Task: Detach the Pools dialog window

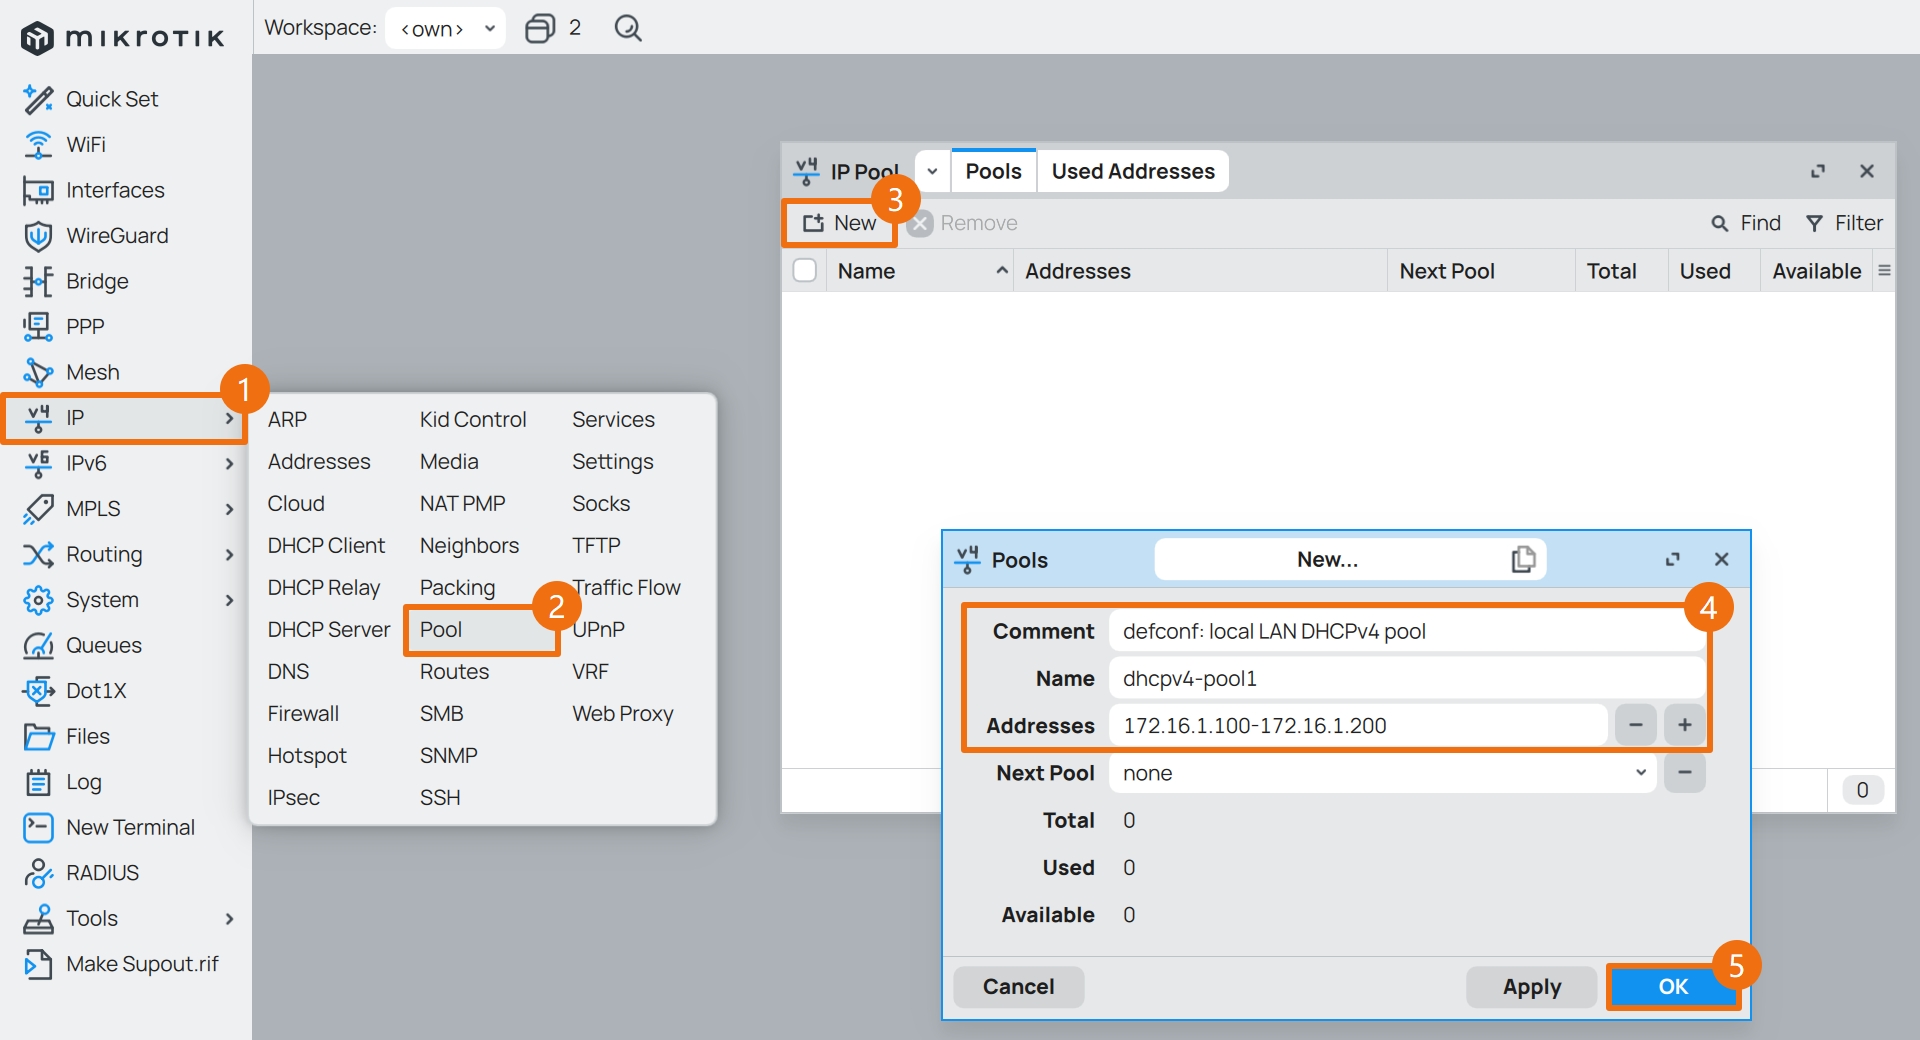Action: click(1672, 559)
